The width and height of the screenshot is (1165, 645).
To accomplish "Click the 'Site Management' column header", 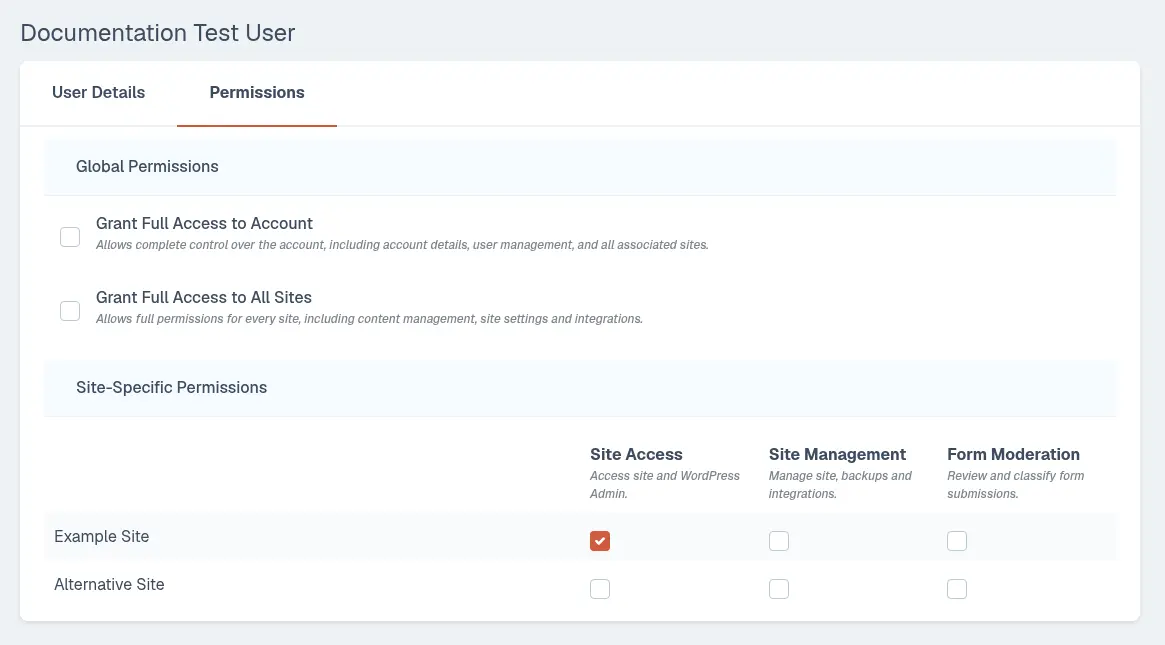I will pos(837,454).
